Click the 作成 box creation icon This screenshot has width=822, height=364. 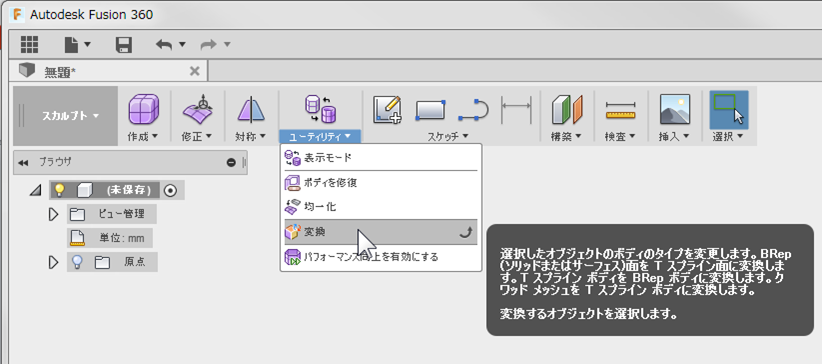(144, 109)
